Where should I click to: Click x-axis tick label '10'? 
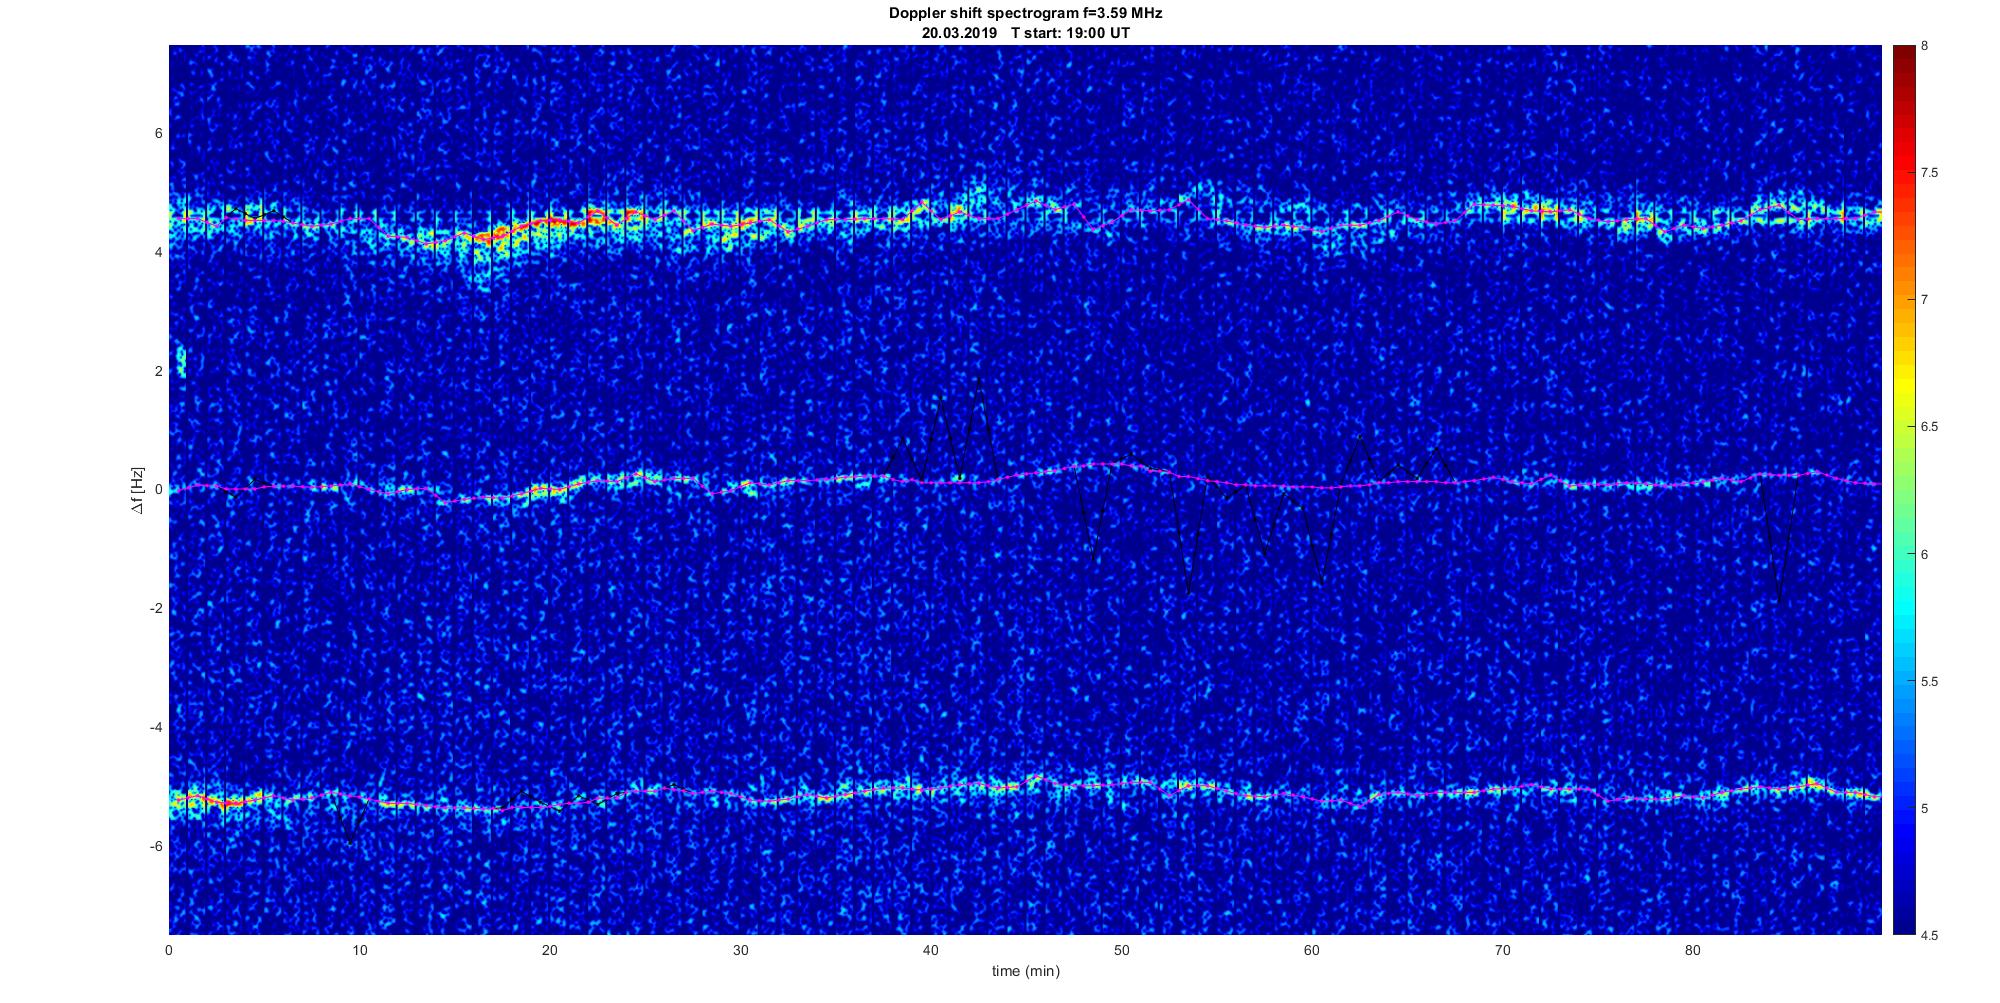click(360, 950)
